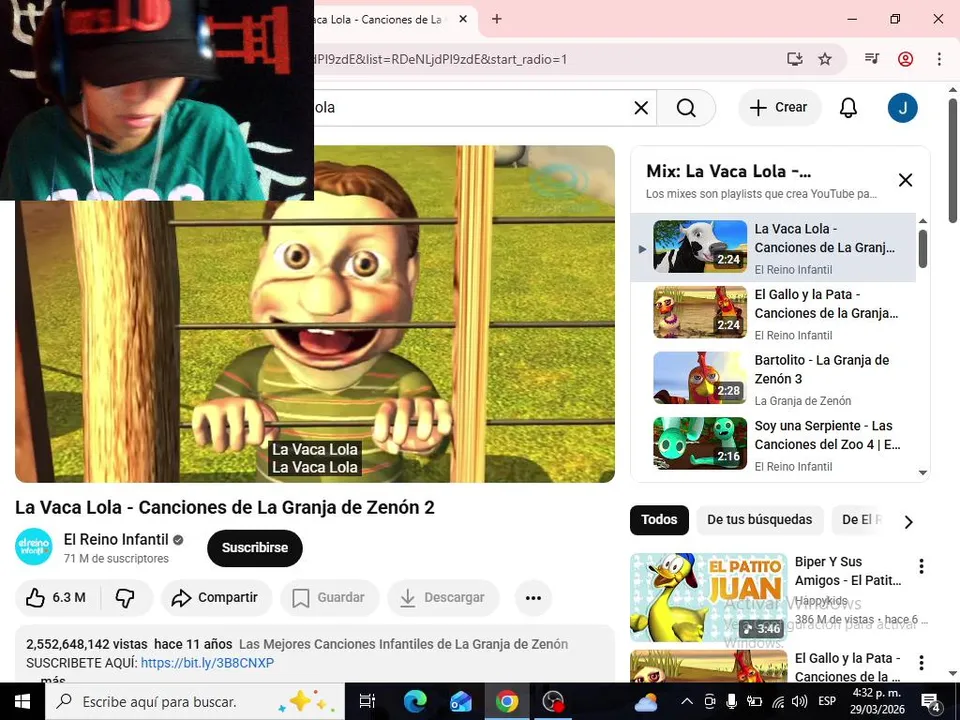Open weather widget on taskbar

(645, 702)
